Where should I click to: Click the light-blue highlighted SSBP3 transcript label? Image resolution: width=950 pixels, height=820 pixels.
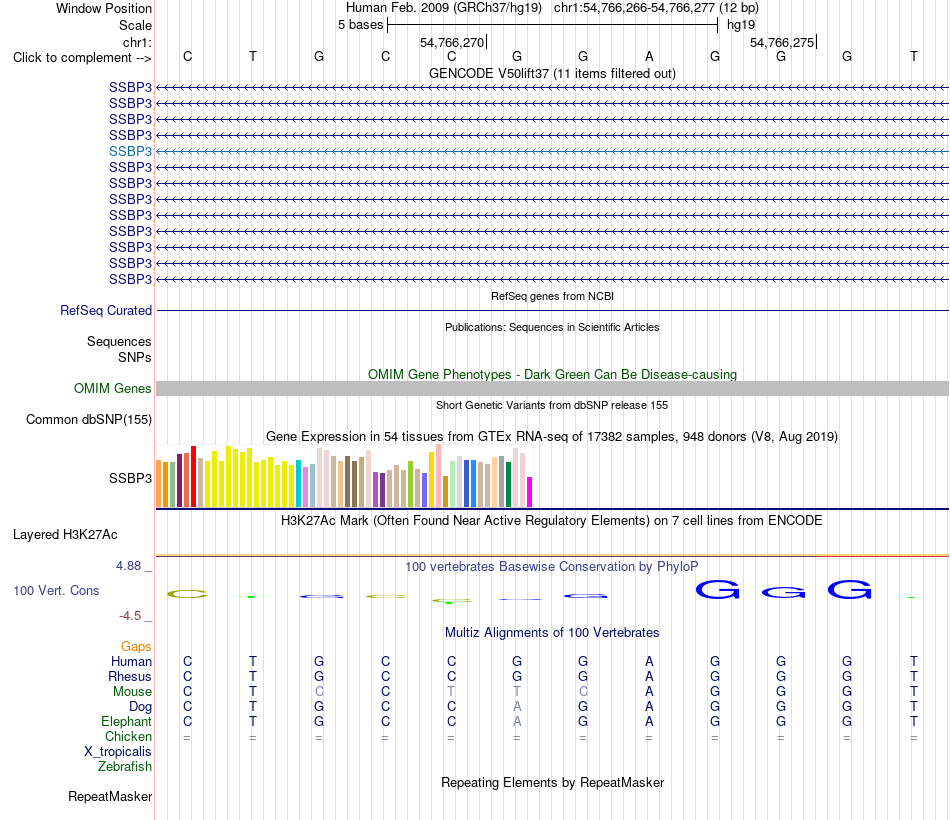pyautogui.click(x=130, y=151)
